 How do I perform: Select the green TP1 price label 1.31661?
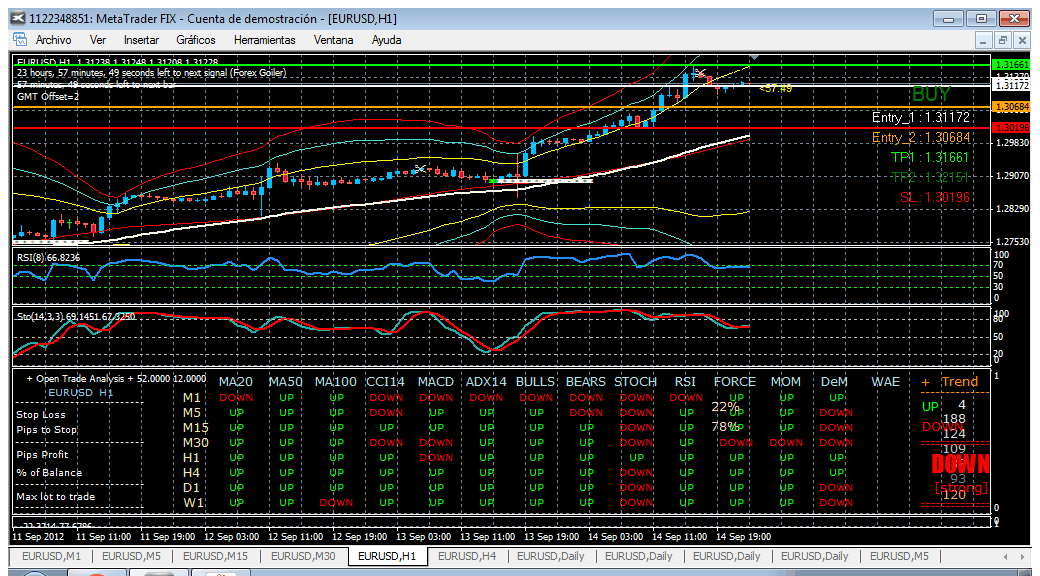[x=1011, y=65]
